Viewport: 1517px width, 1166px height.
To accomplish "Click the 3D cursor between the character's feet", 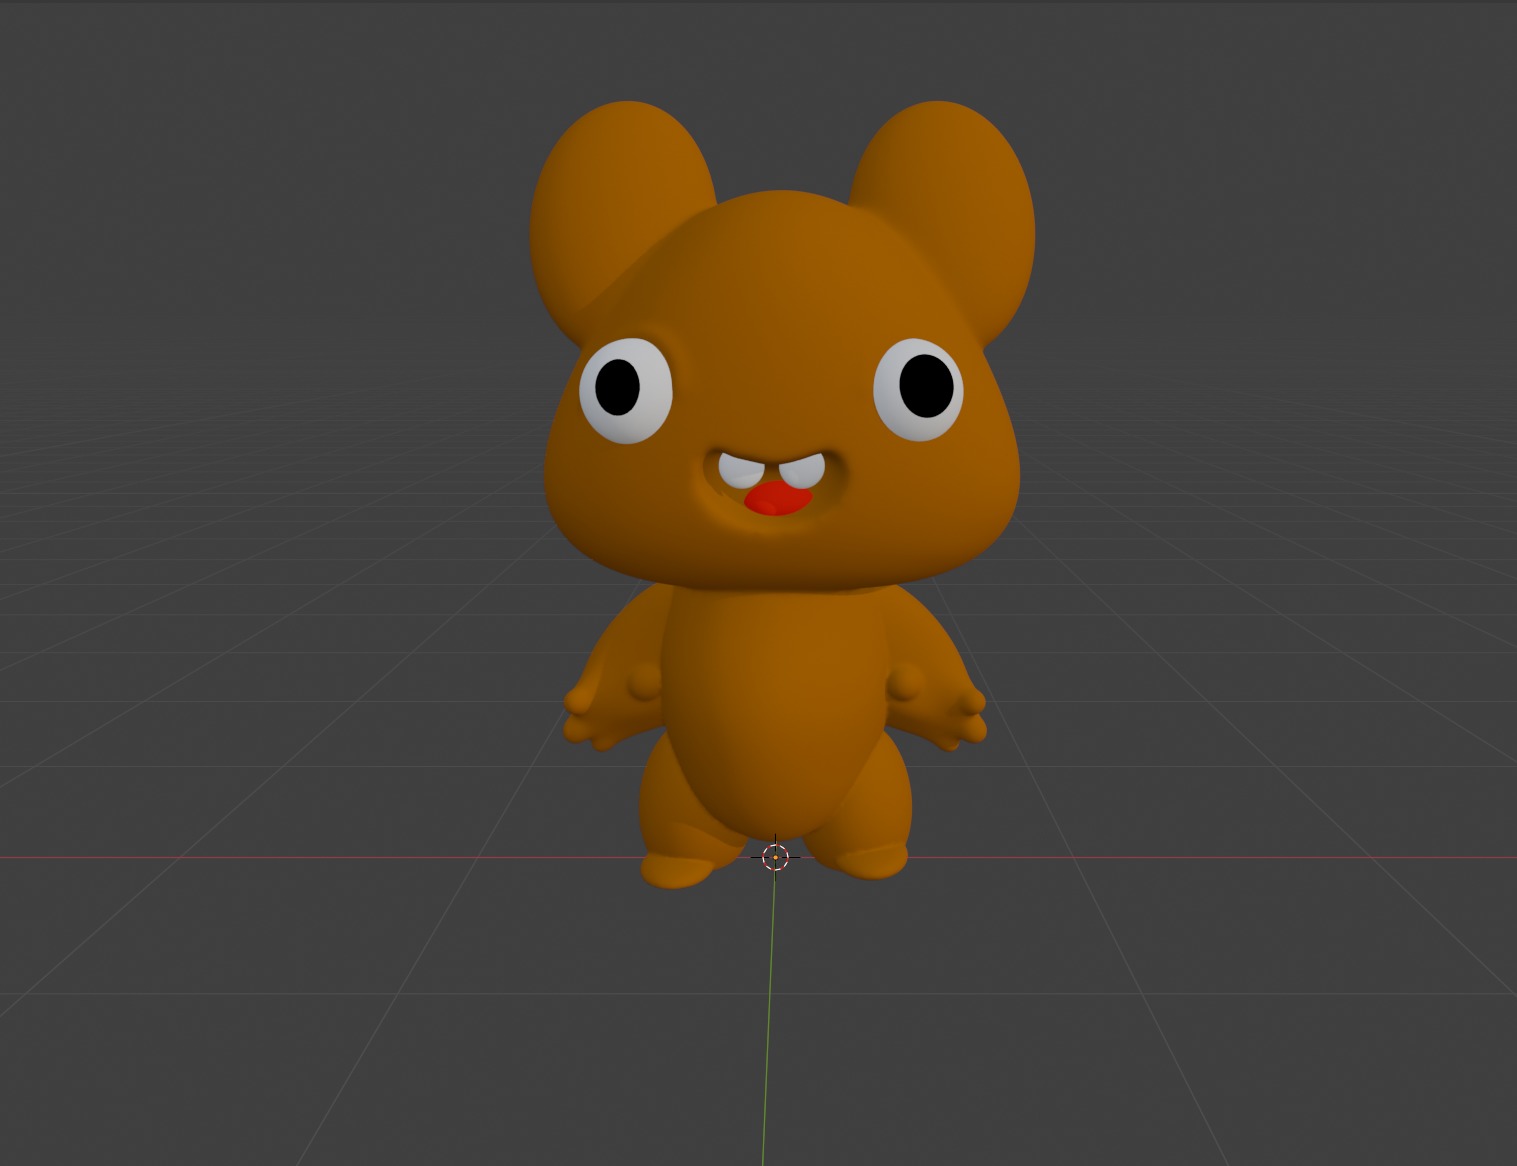I will click(x=775, y=857).
